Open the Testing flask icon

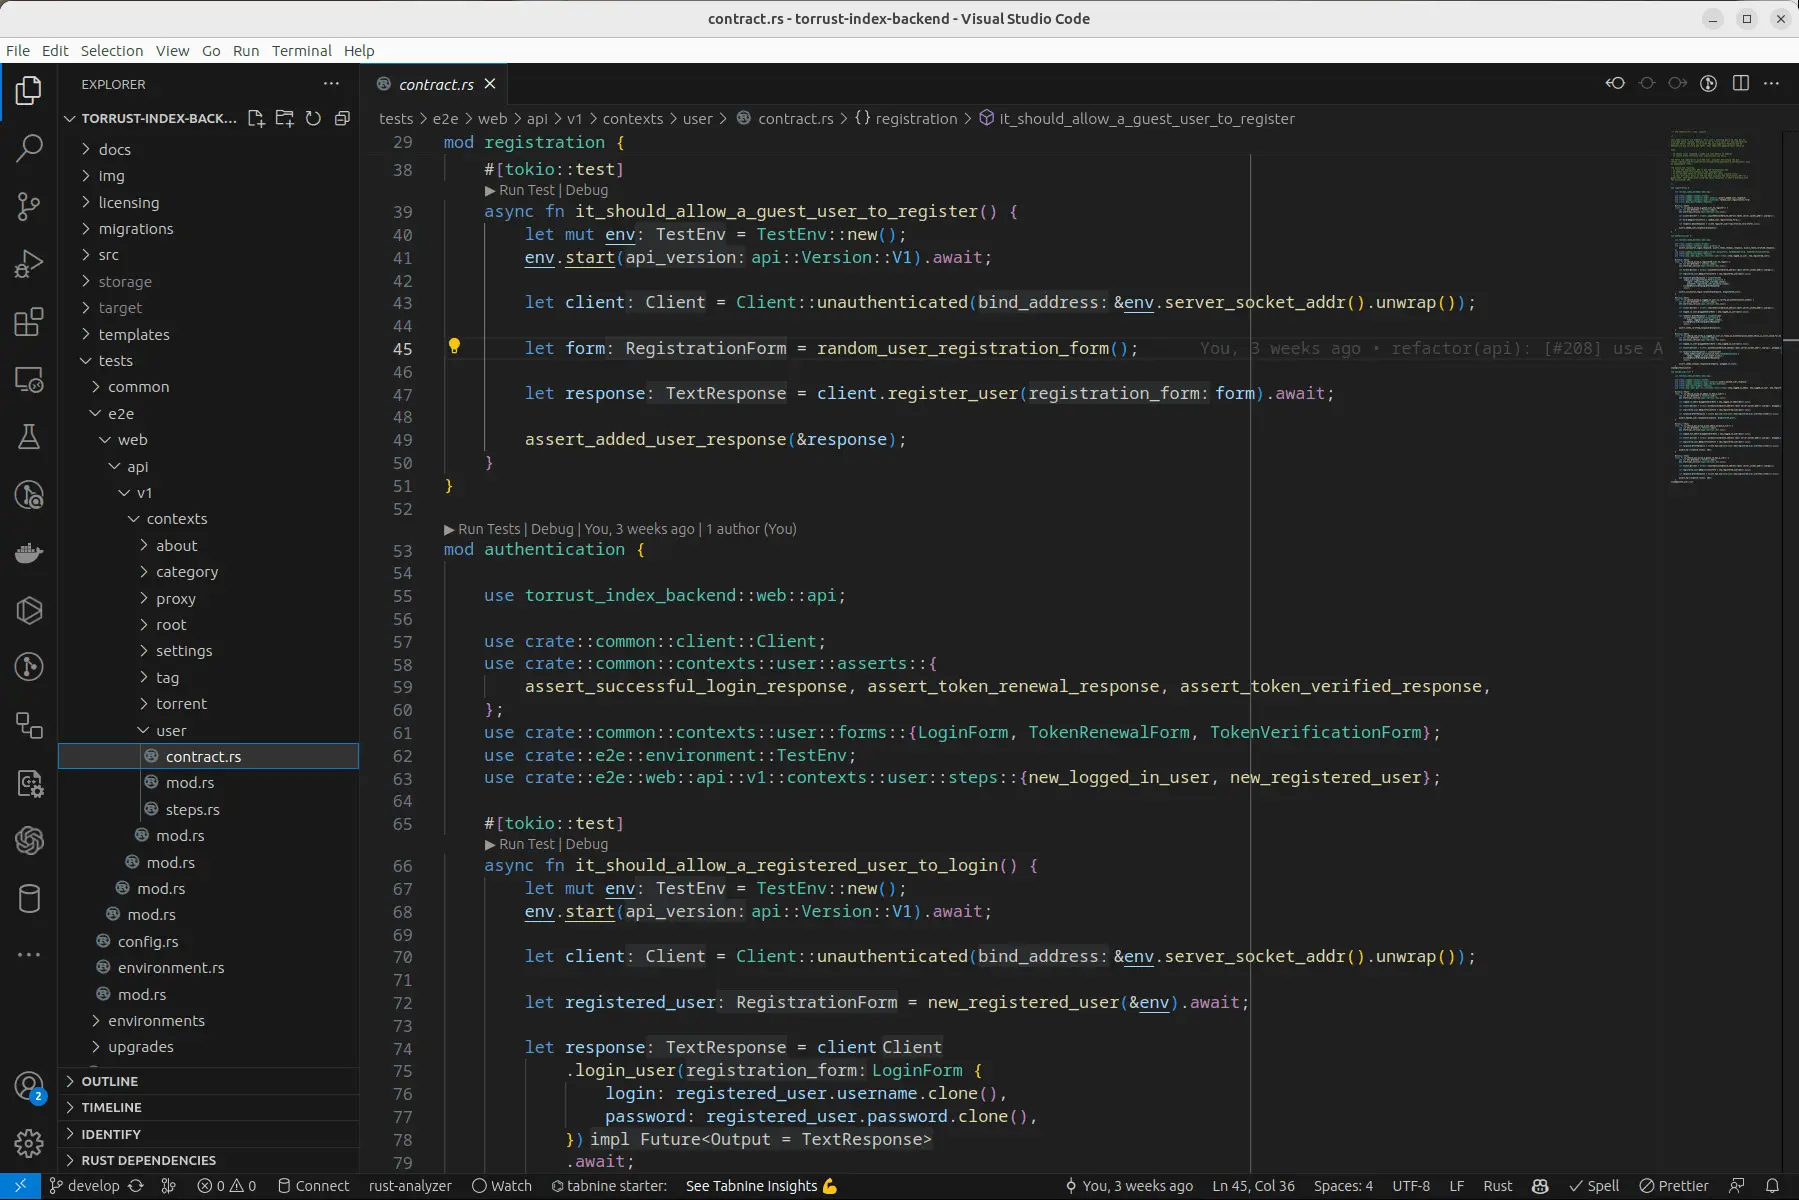(x=29, y=437)
